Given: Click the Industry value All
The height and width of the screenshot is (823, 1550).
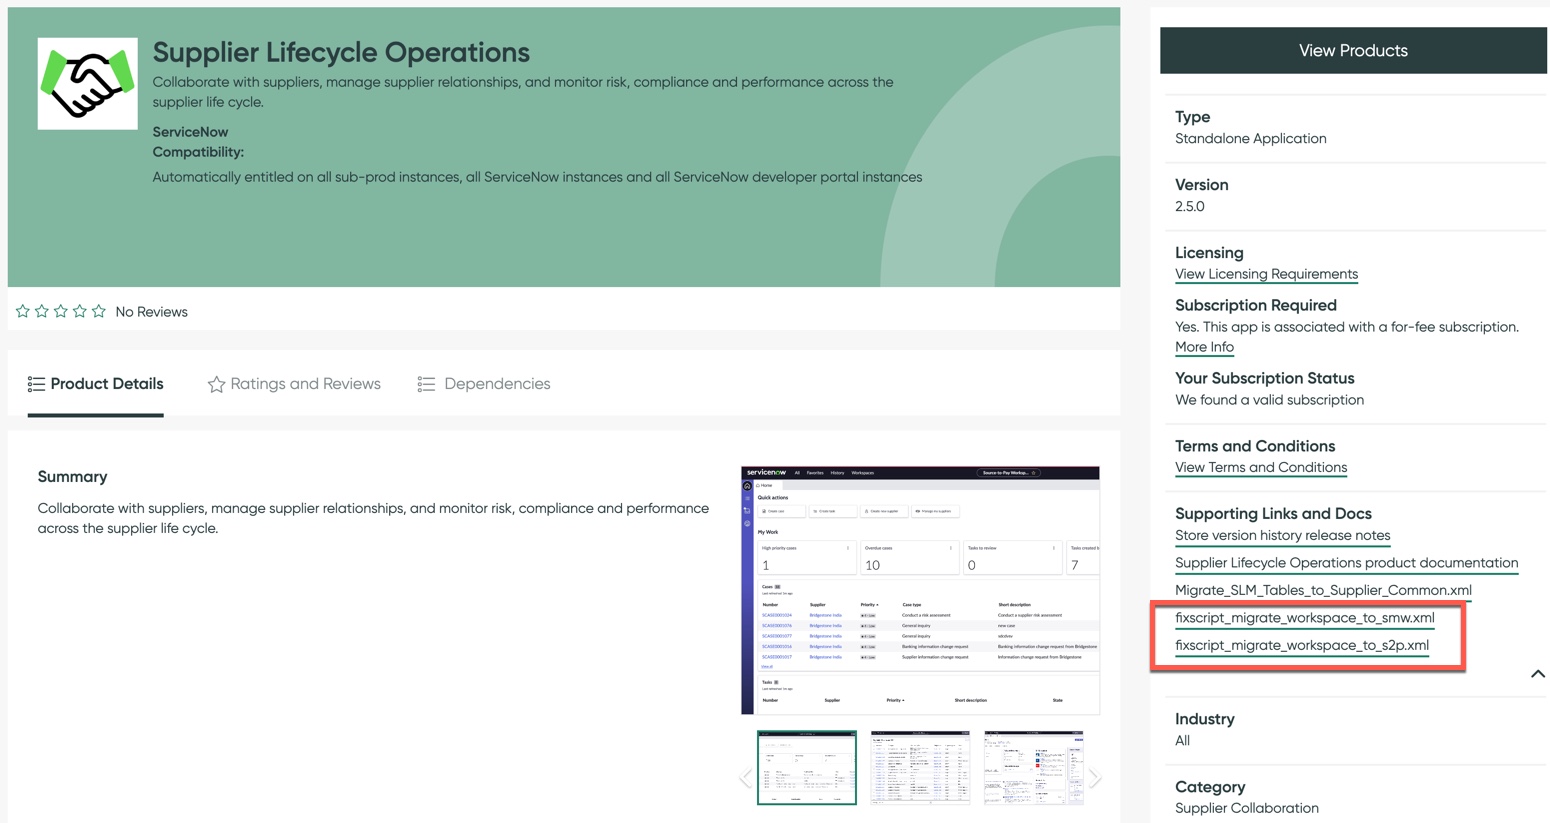Looking at the screenshot, I should point(1183,741).
